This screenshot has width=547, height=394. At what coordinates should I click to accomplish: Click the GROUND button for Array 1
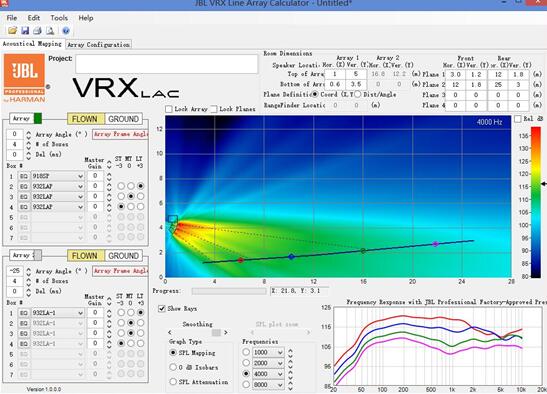(x=123, y=119)
